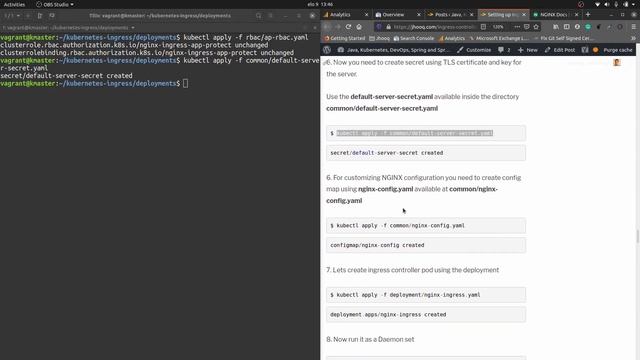Open a new browser tab

(588, 14)
